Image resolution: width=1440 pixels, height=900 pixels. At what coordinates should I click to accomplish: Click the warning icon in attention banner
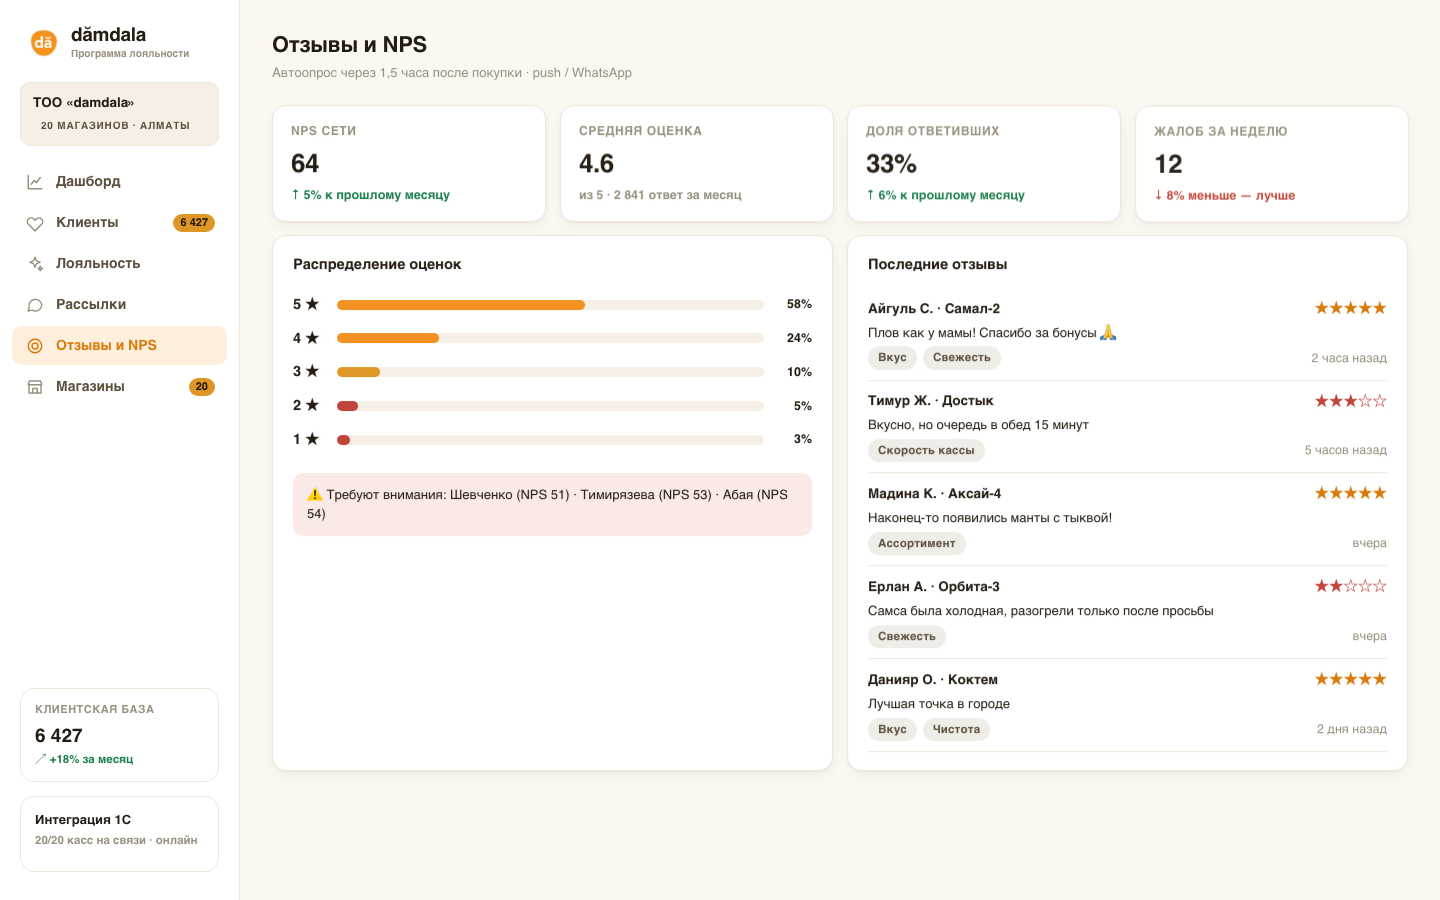(315, 494)
